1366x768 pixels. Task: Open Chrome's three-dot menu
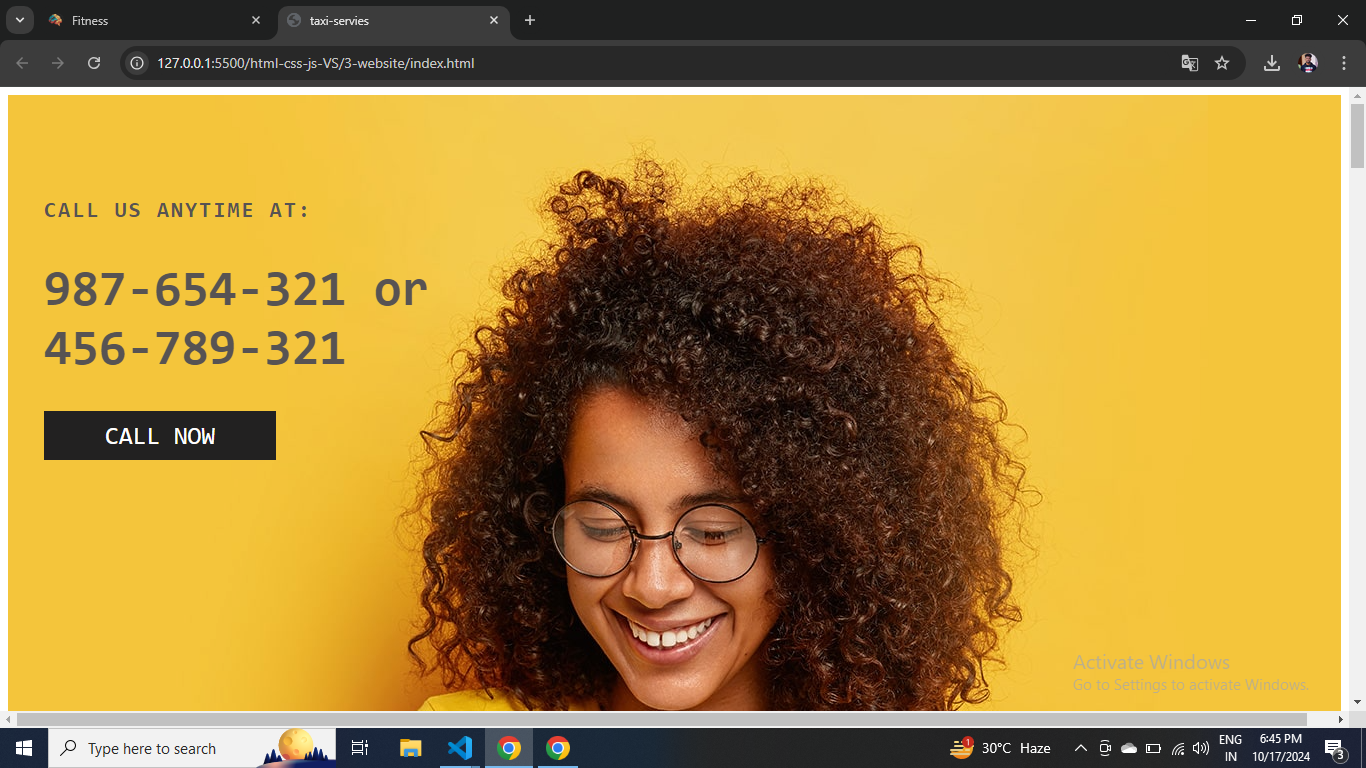1344,63
